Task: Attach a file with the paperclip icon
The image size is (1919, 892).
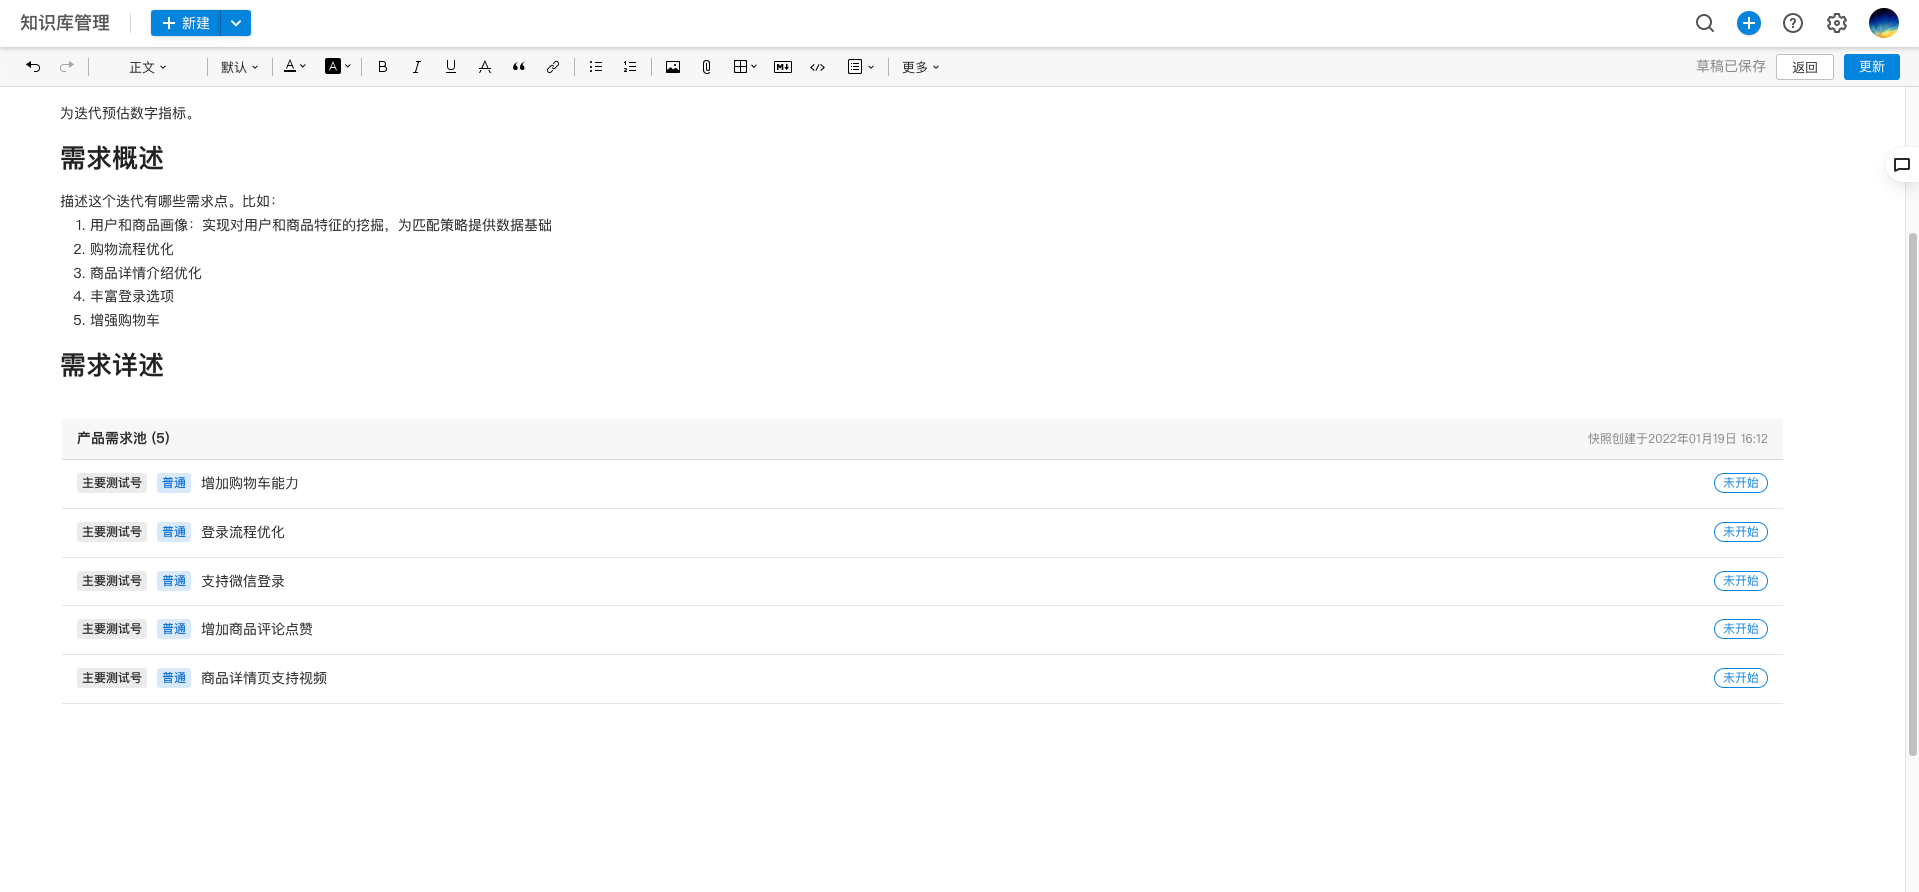Action: 707,67
